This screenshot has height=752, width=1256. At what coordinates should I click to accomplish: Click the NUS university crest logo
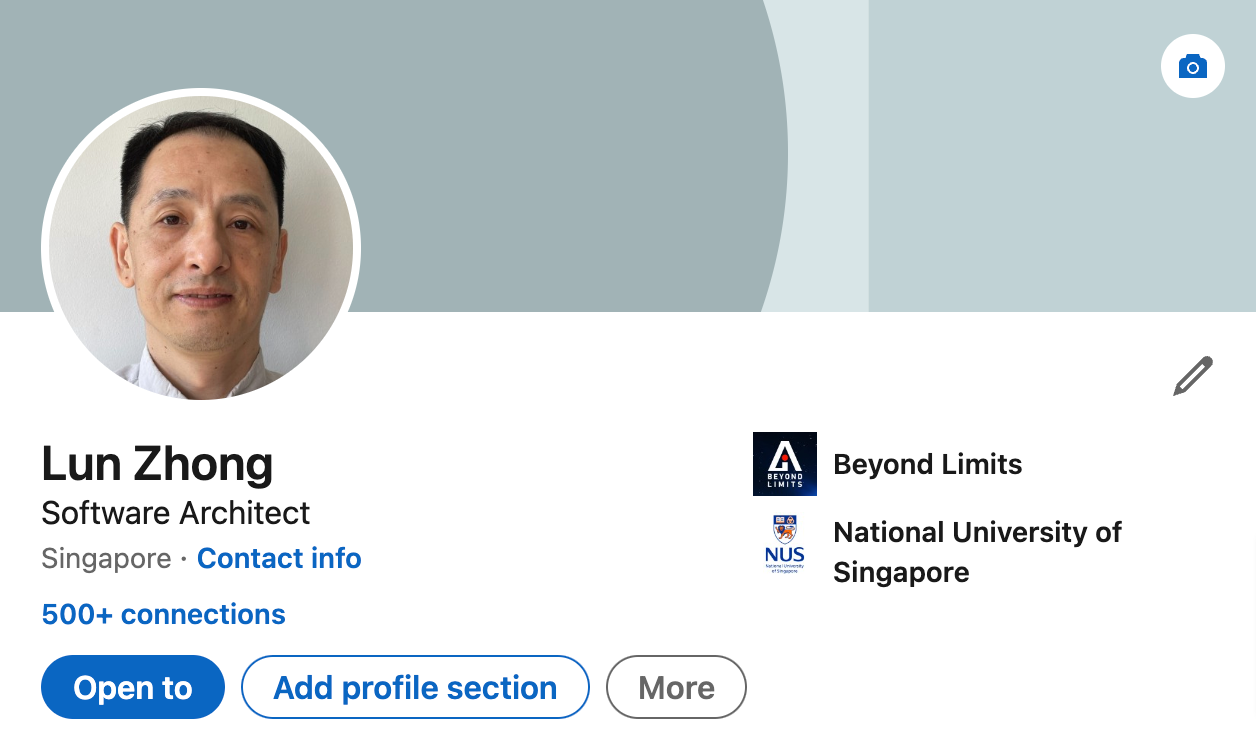tap(784, 544)
